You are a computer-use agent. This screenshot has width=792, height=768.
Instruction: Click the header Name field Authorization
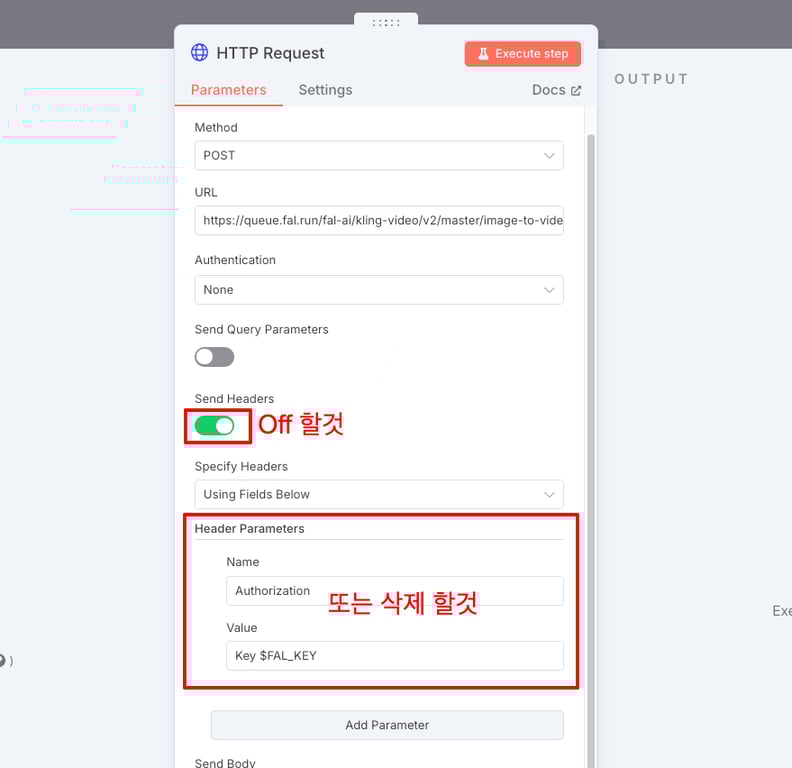[x=394, y=591]
